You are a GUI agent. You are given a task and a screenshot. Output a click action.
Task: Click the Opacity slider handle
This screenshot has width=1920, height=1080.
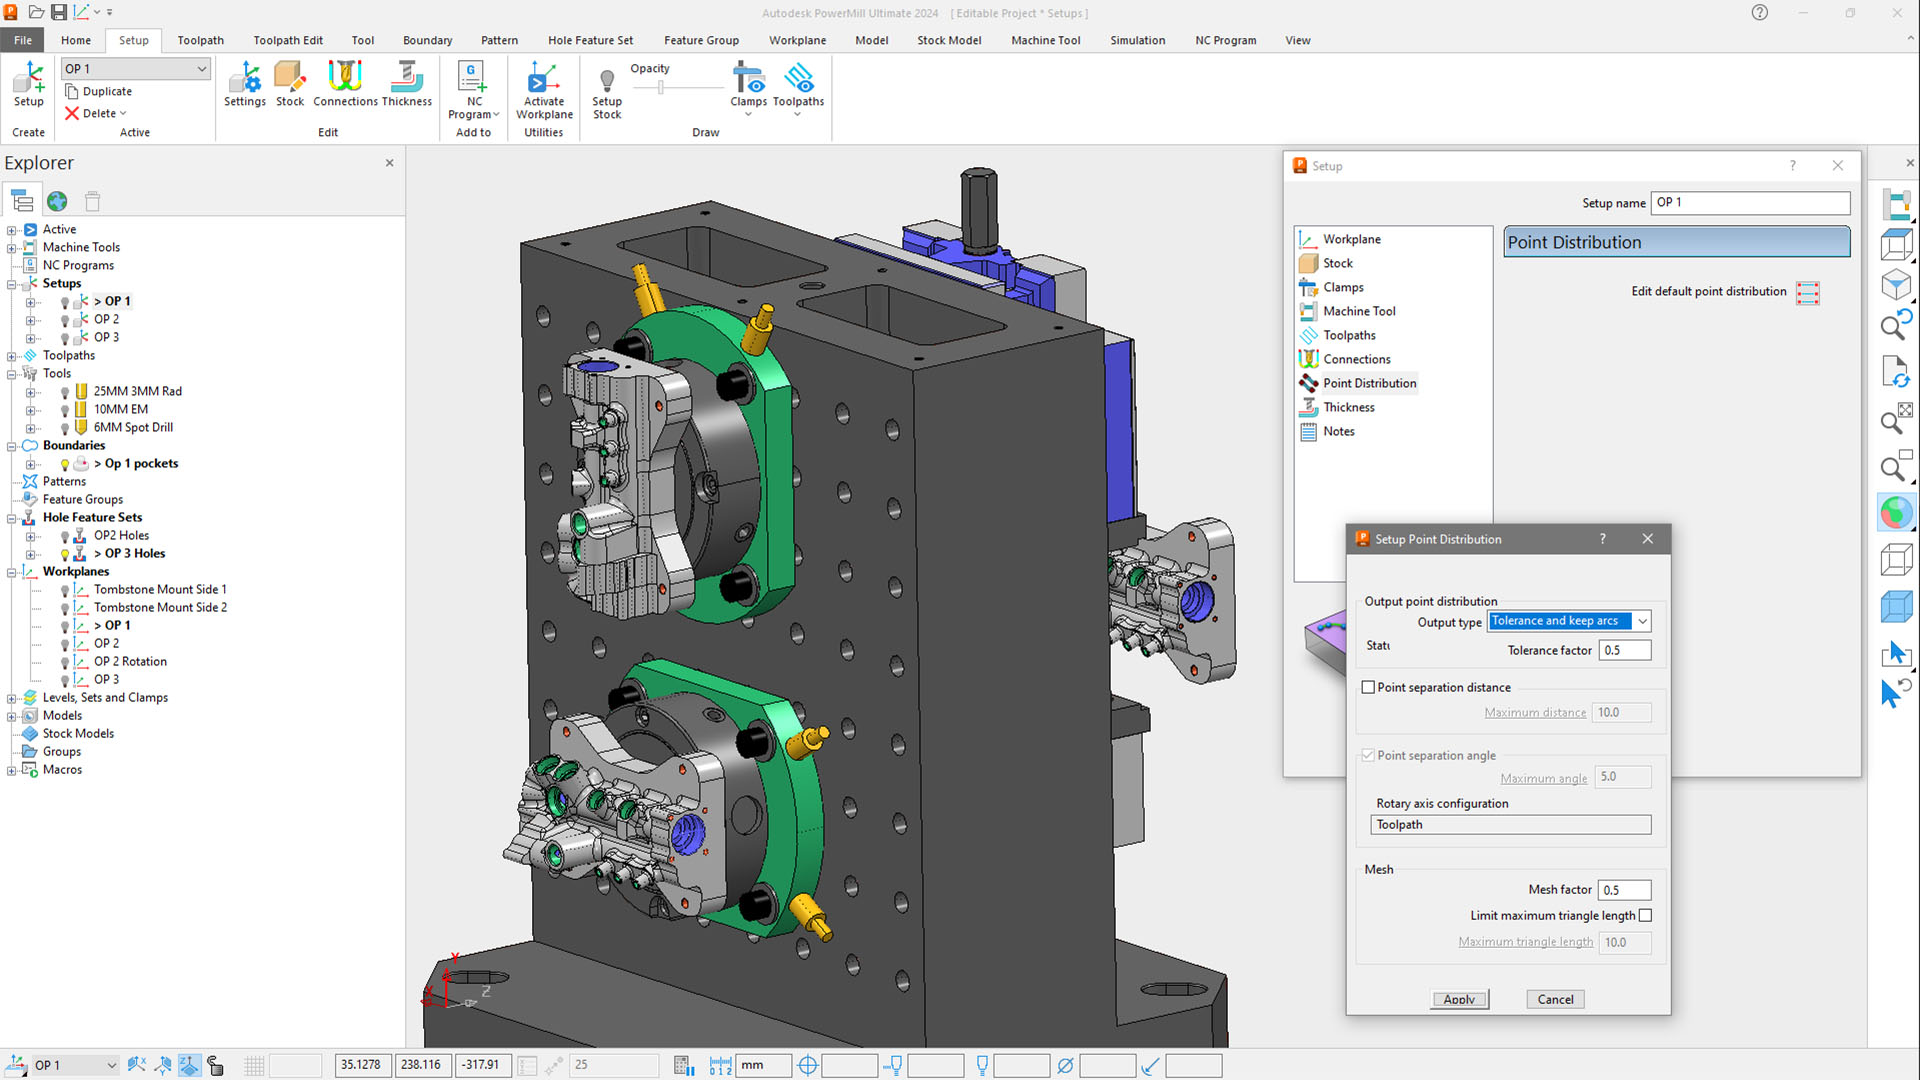tap(661, 88)
